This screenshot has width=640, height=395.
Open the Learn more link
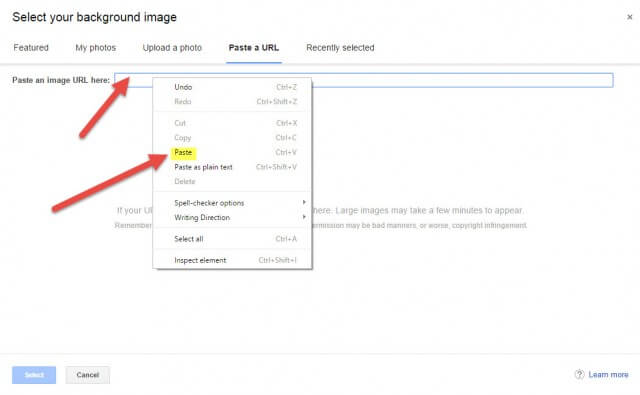click(608, 375)
